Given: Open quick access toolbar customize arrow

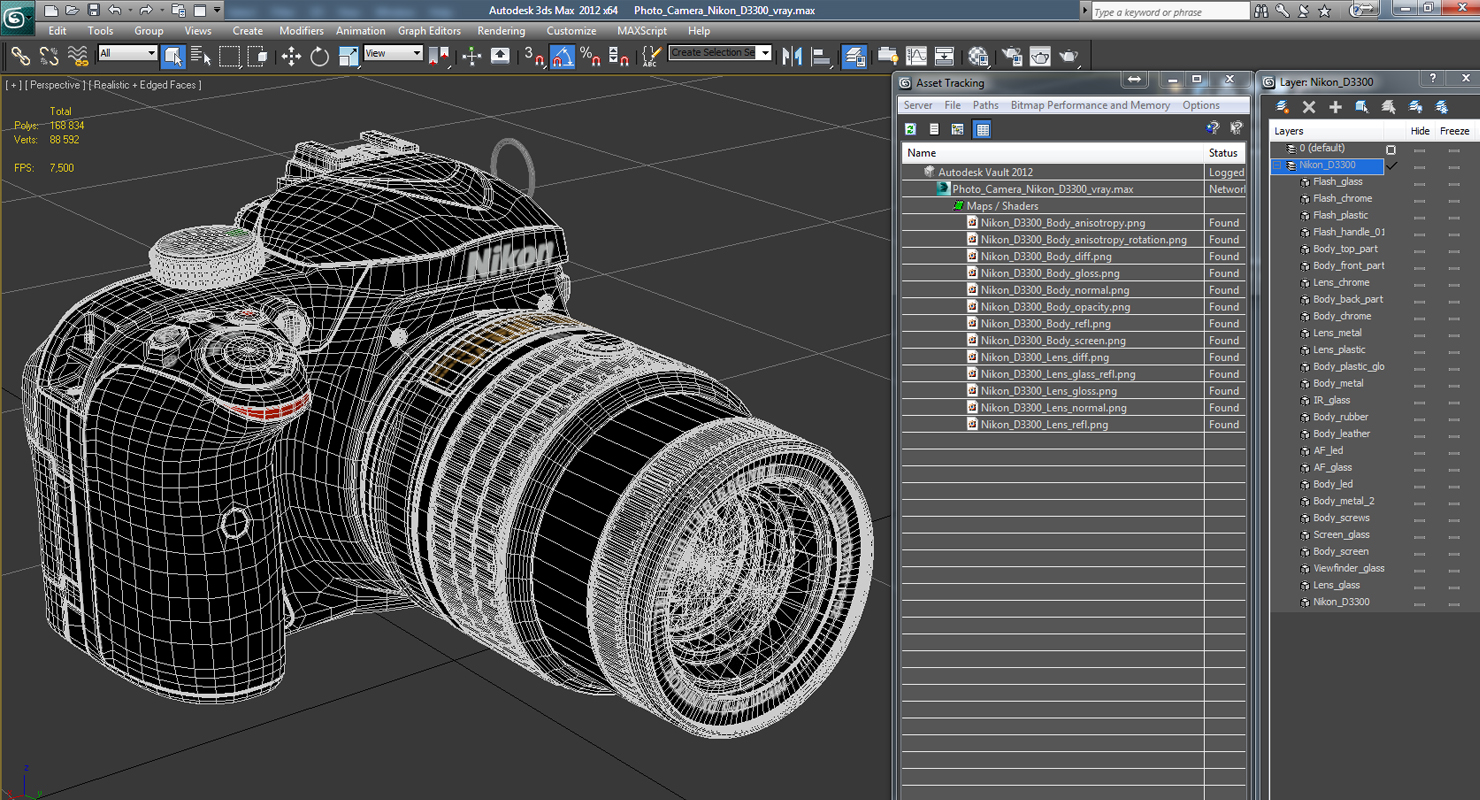Looking at the screenshot, I should tap(217, 10).
